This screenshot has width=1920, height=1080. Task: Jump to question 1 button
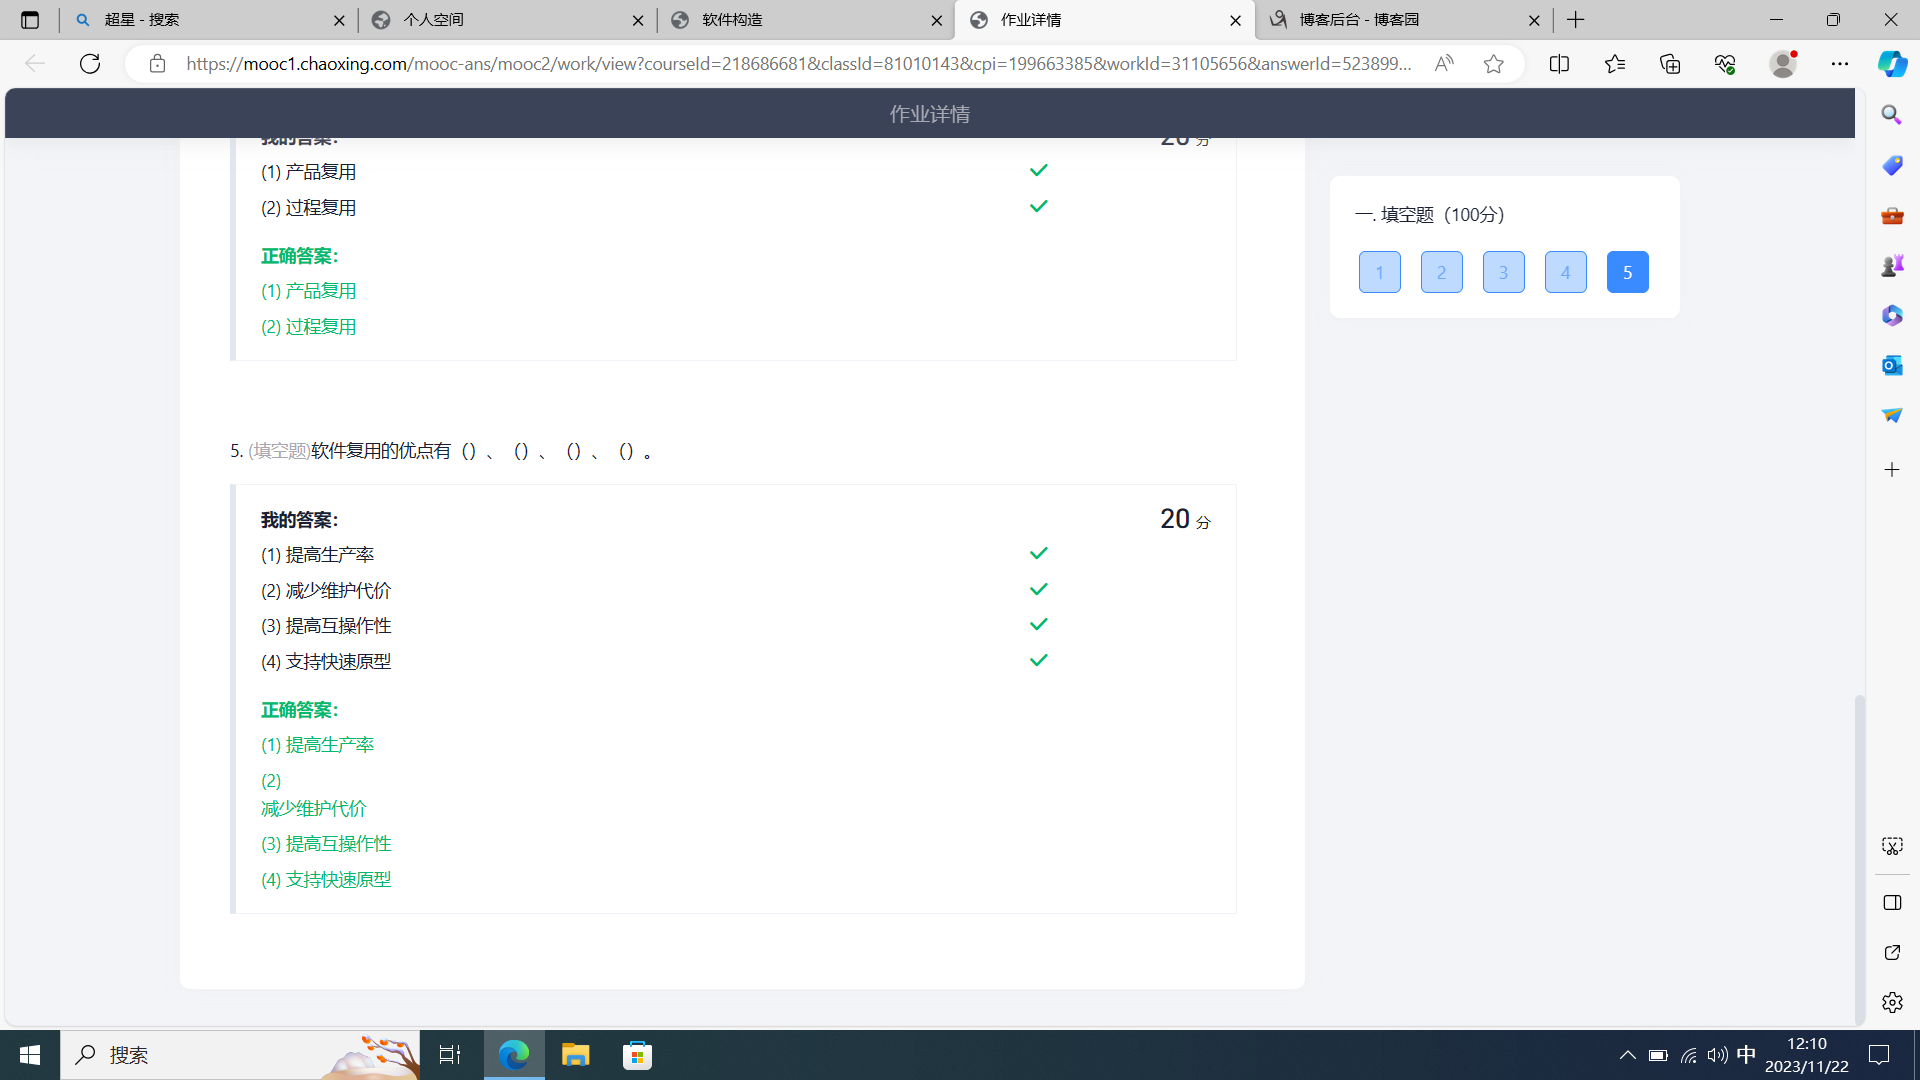point(1379,272)
